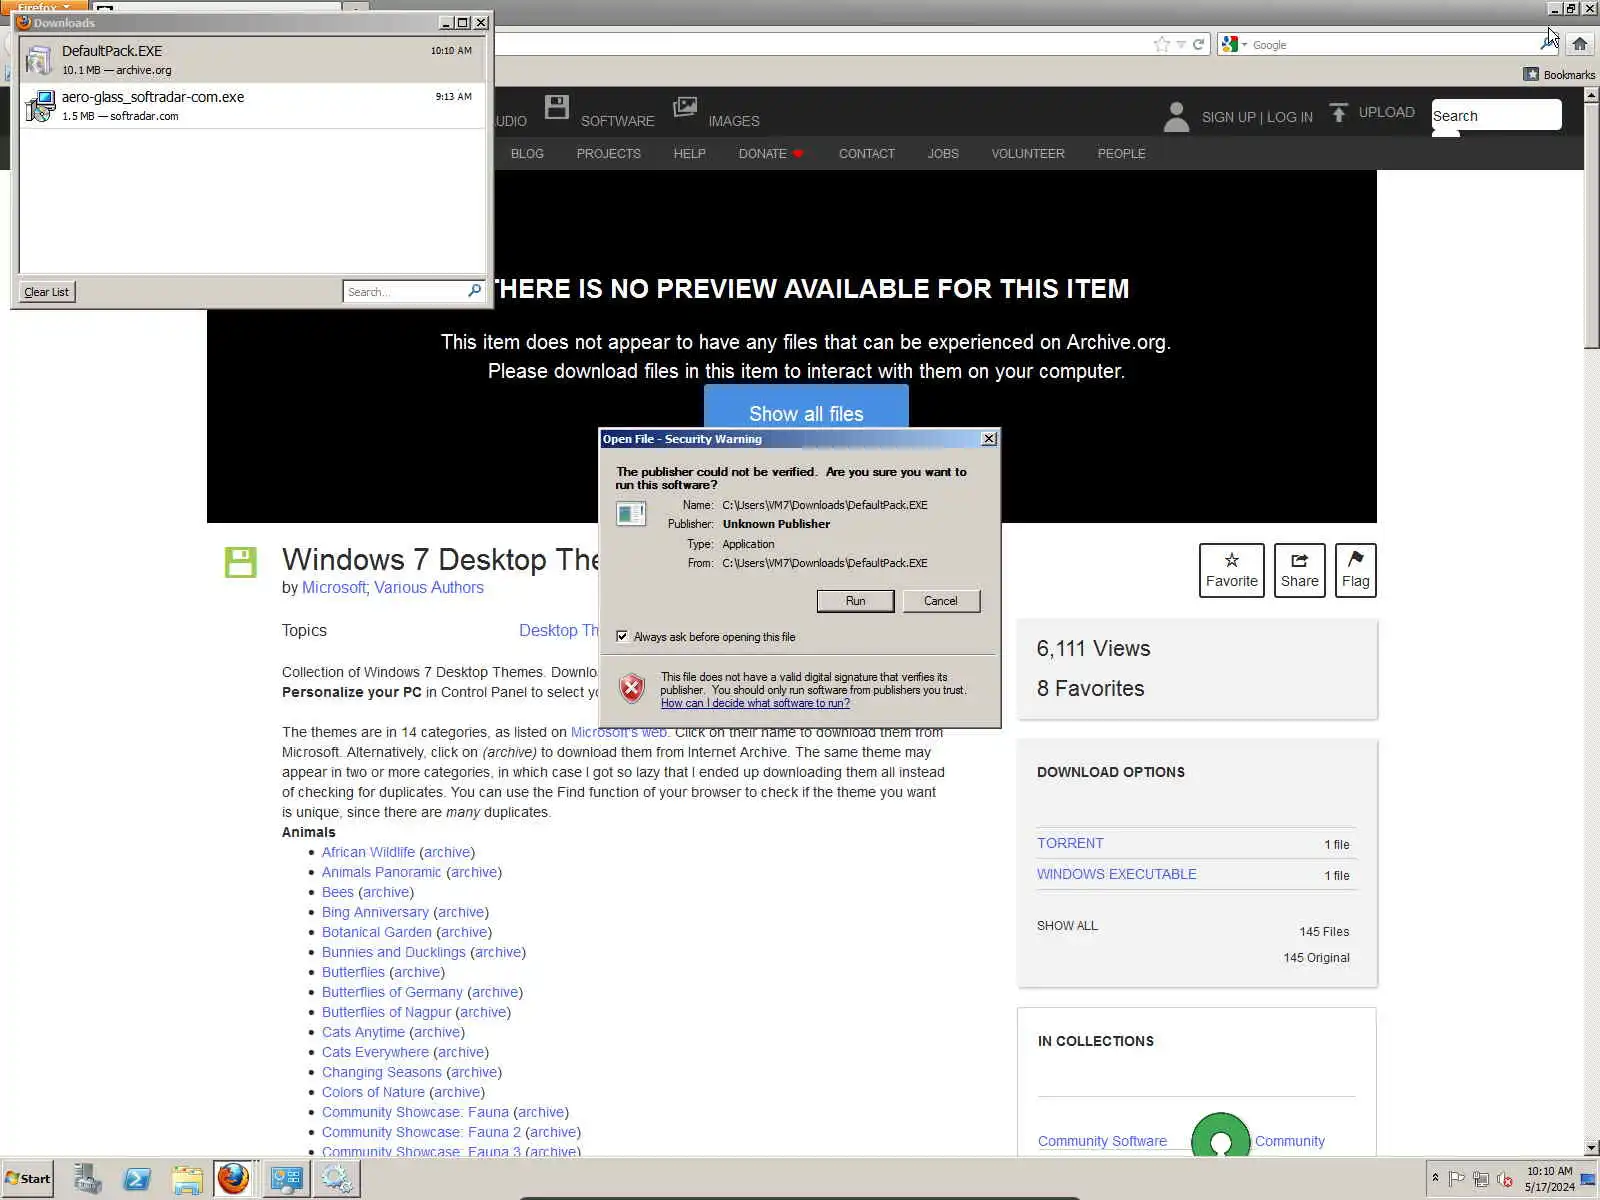Open the Bookmarks toolbar button
Screen dimensions: 1600x1200
pyautogui.click(x=1559, y=74)
